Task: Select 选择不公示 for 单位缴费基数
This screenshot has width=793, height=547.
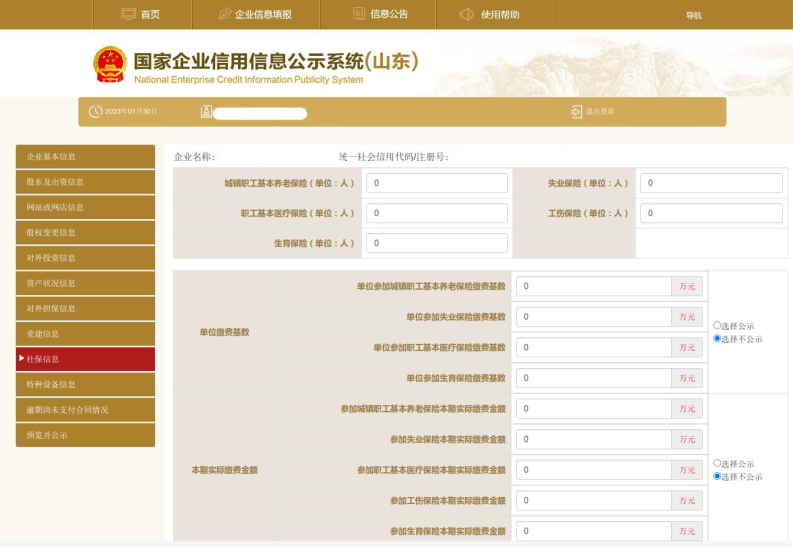Action: tap(717, 339)
